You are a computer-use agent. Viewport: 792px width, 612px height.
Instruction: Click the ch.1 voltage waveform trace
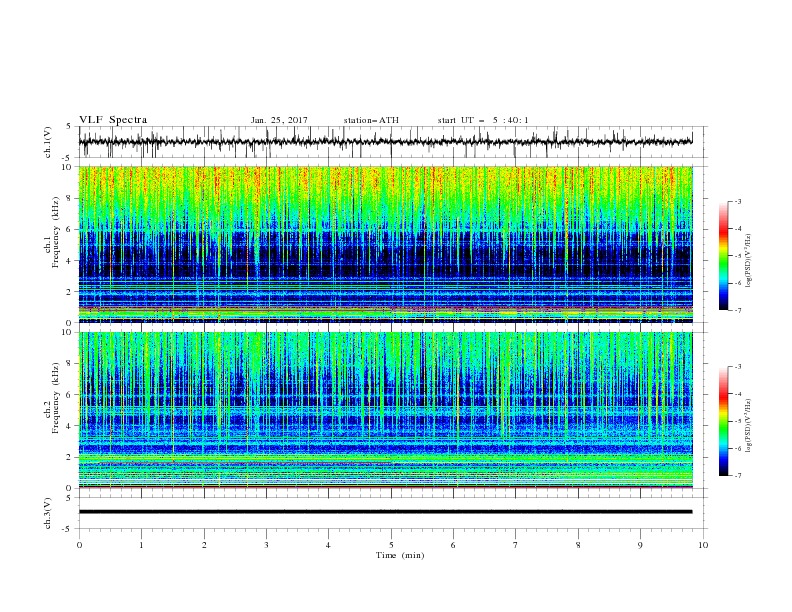(x=385, y=142)
